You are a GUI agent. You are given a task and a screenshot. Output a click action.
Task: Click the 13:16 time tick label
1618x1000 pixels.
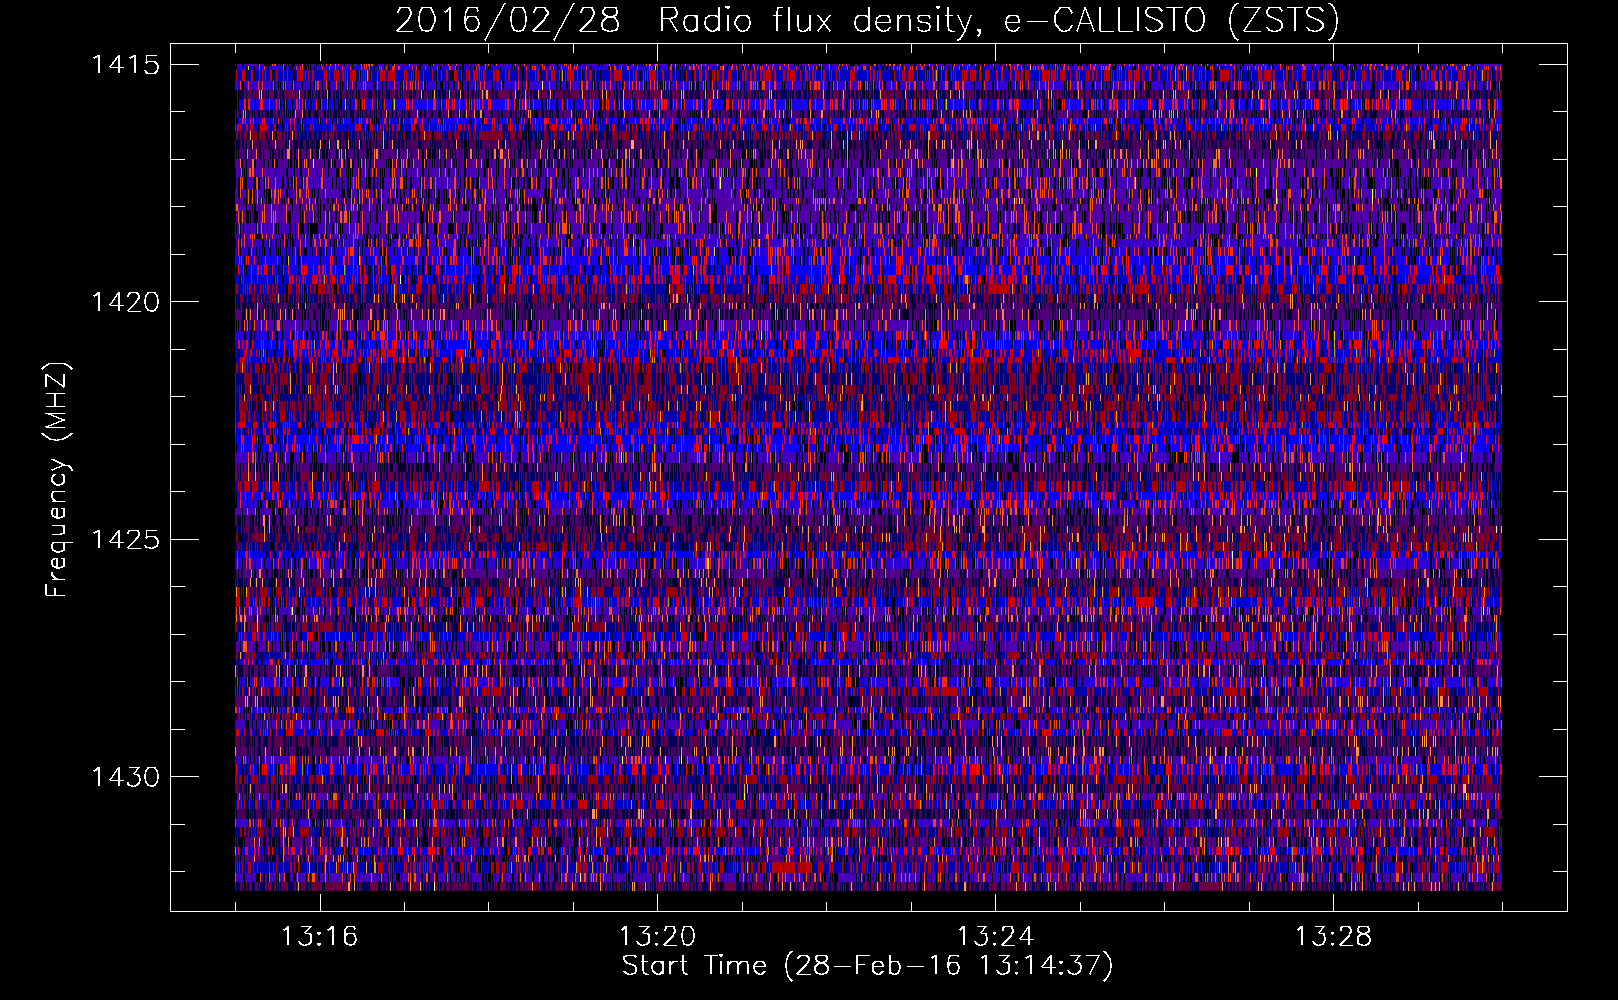point(319,937)
